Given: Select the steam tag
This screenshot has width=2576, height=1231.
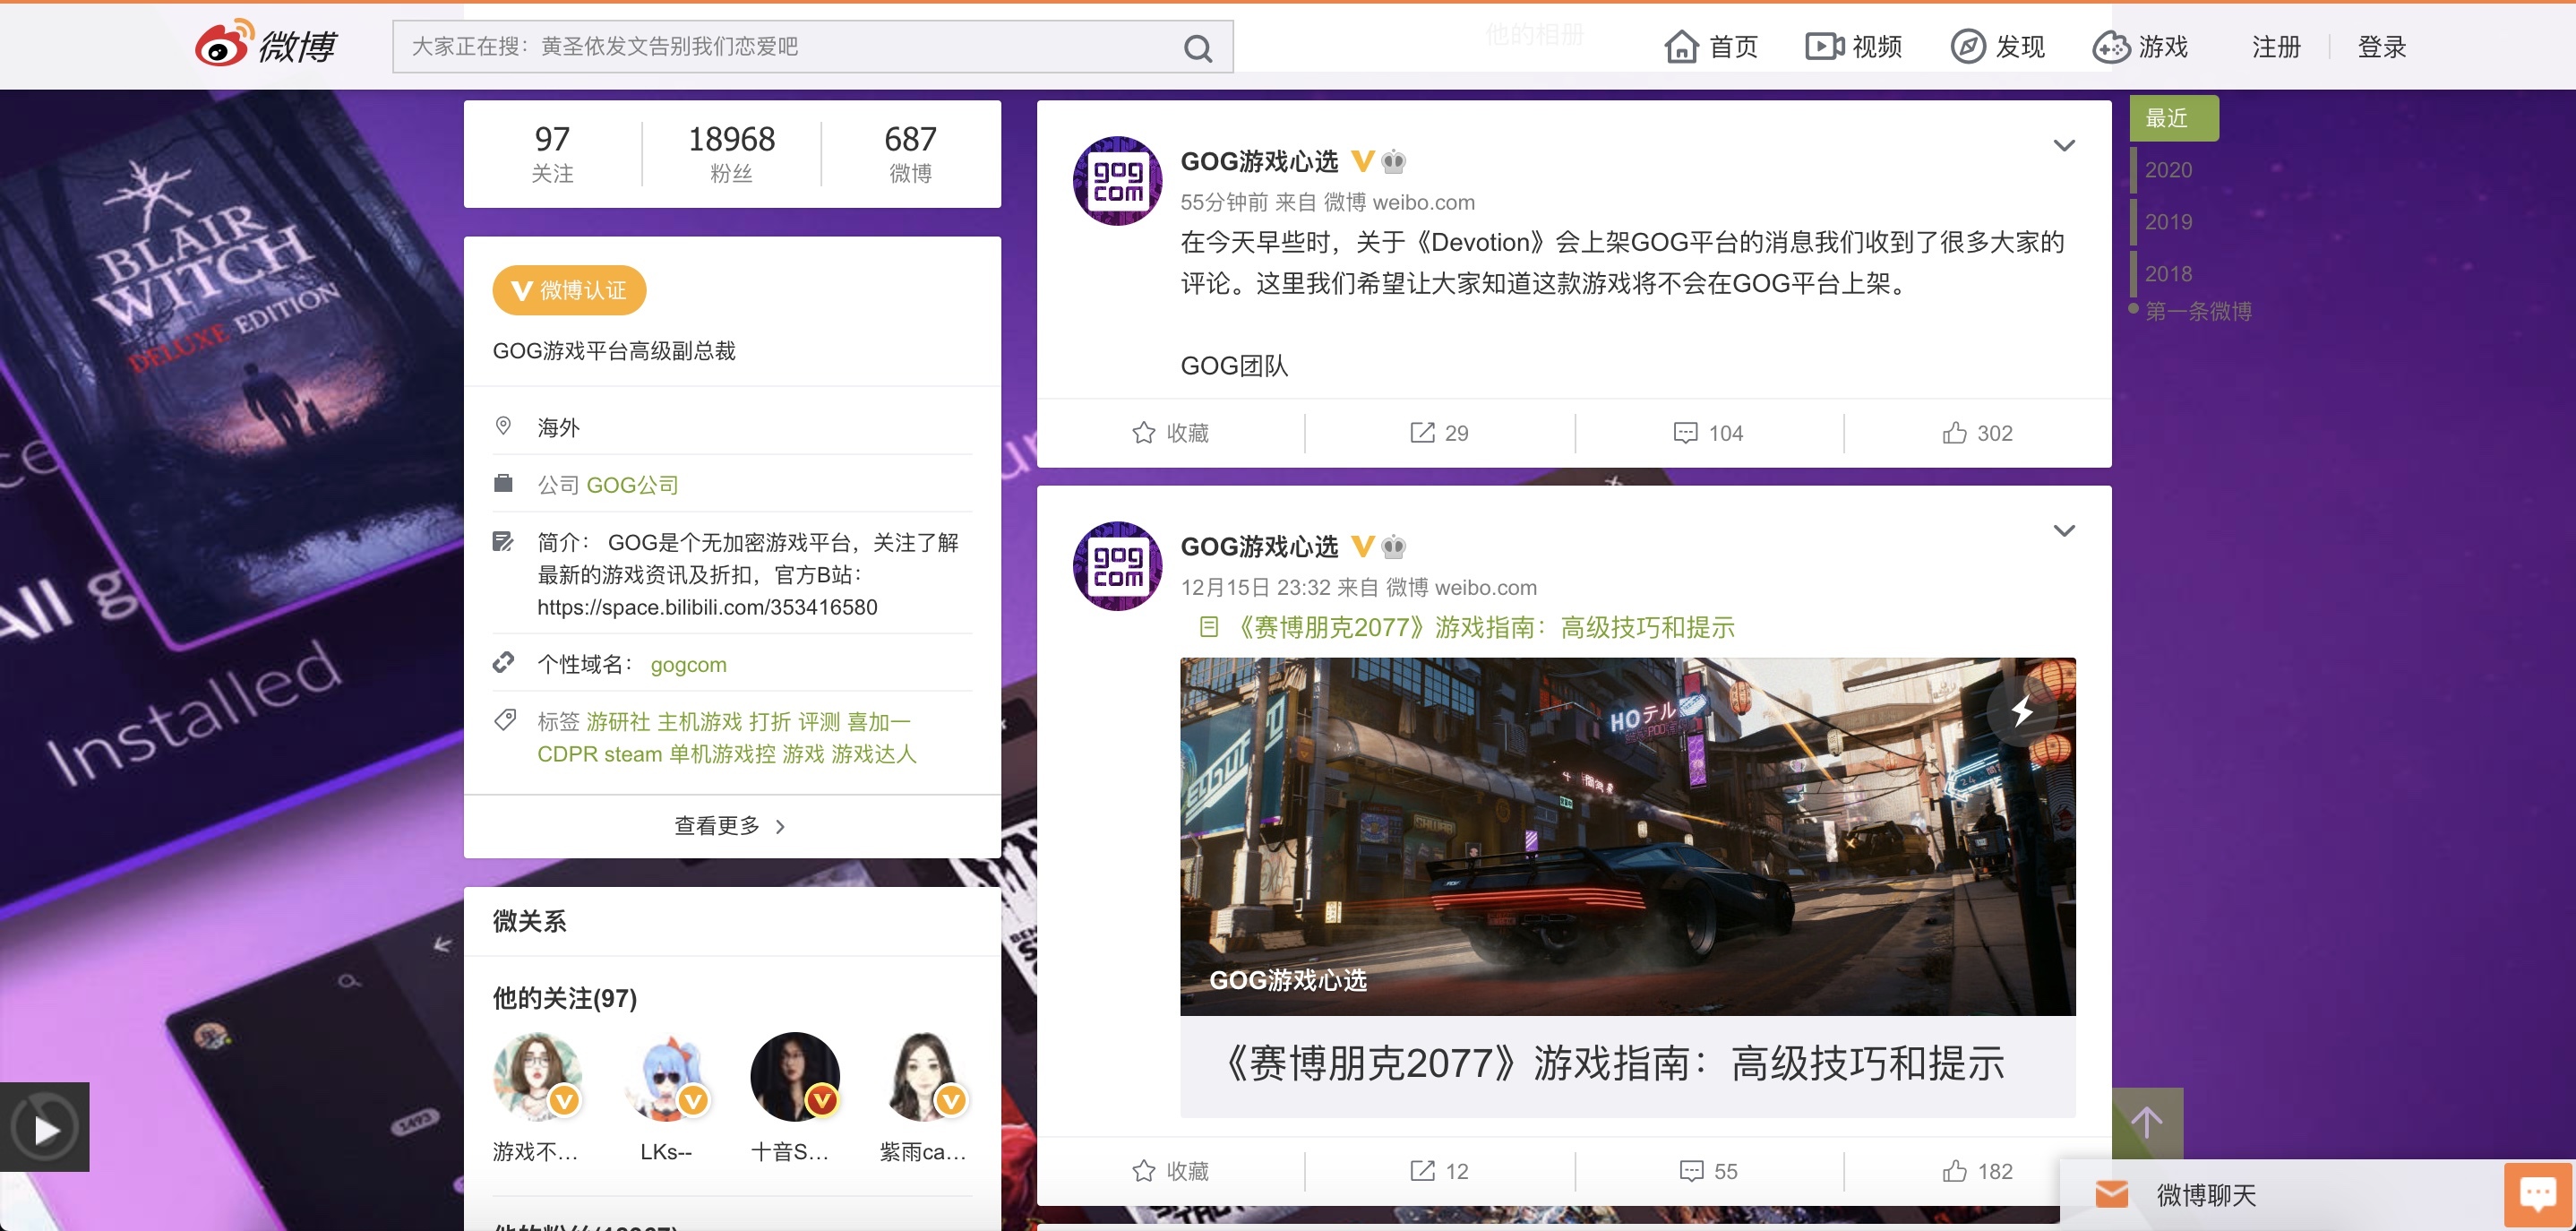Looking at the screenshot, I should pos(632,754).
